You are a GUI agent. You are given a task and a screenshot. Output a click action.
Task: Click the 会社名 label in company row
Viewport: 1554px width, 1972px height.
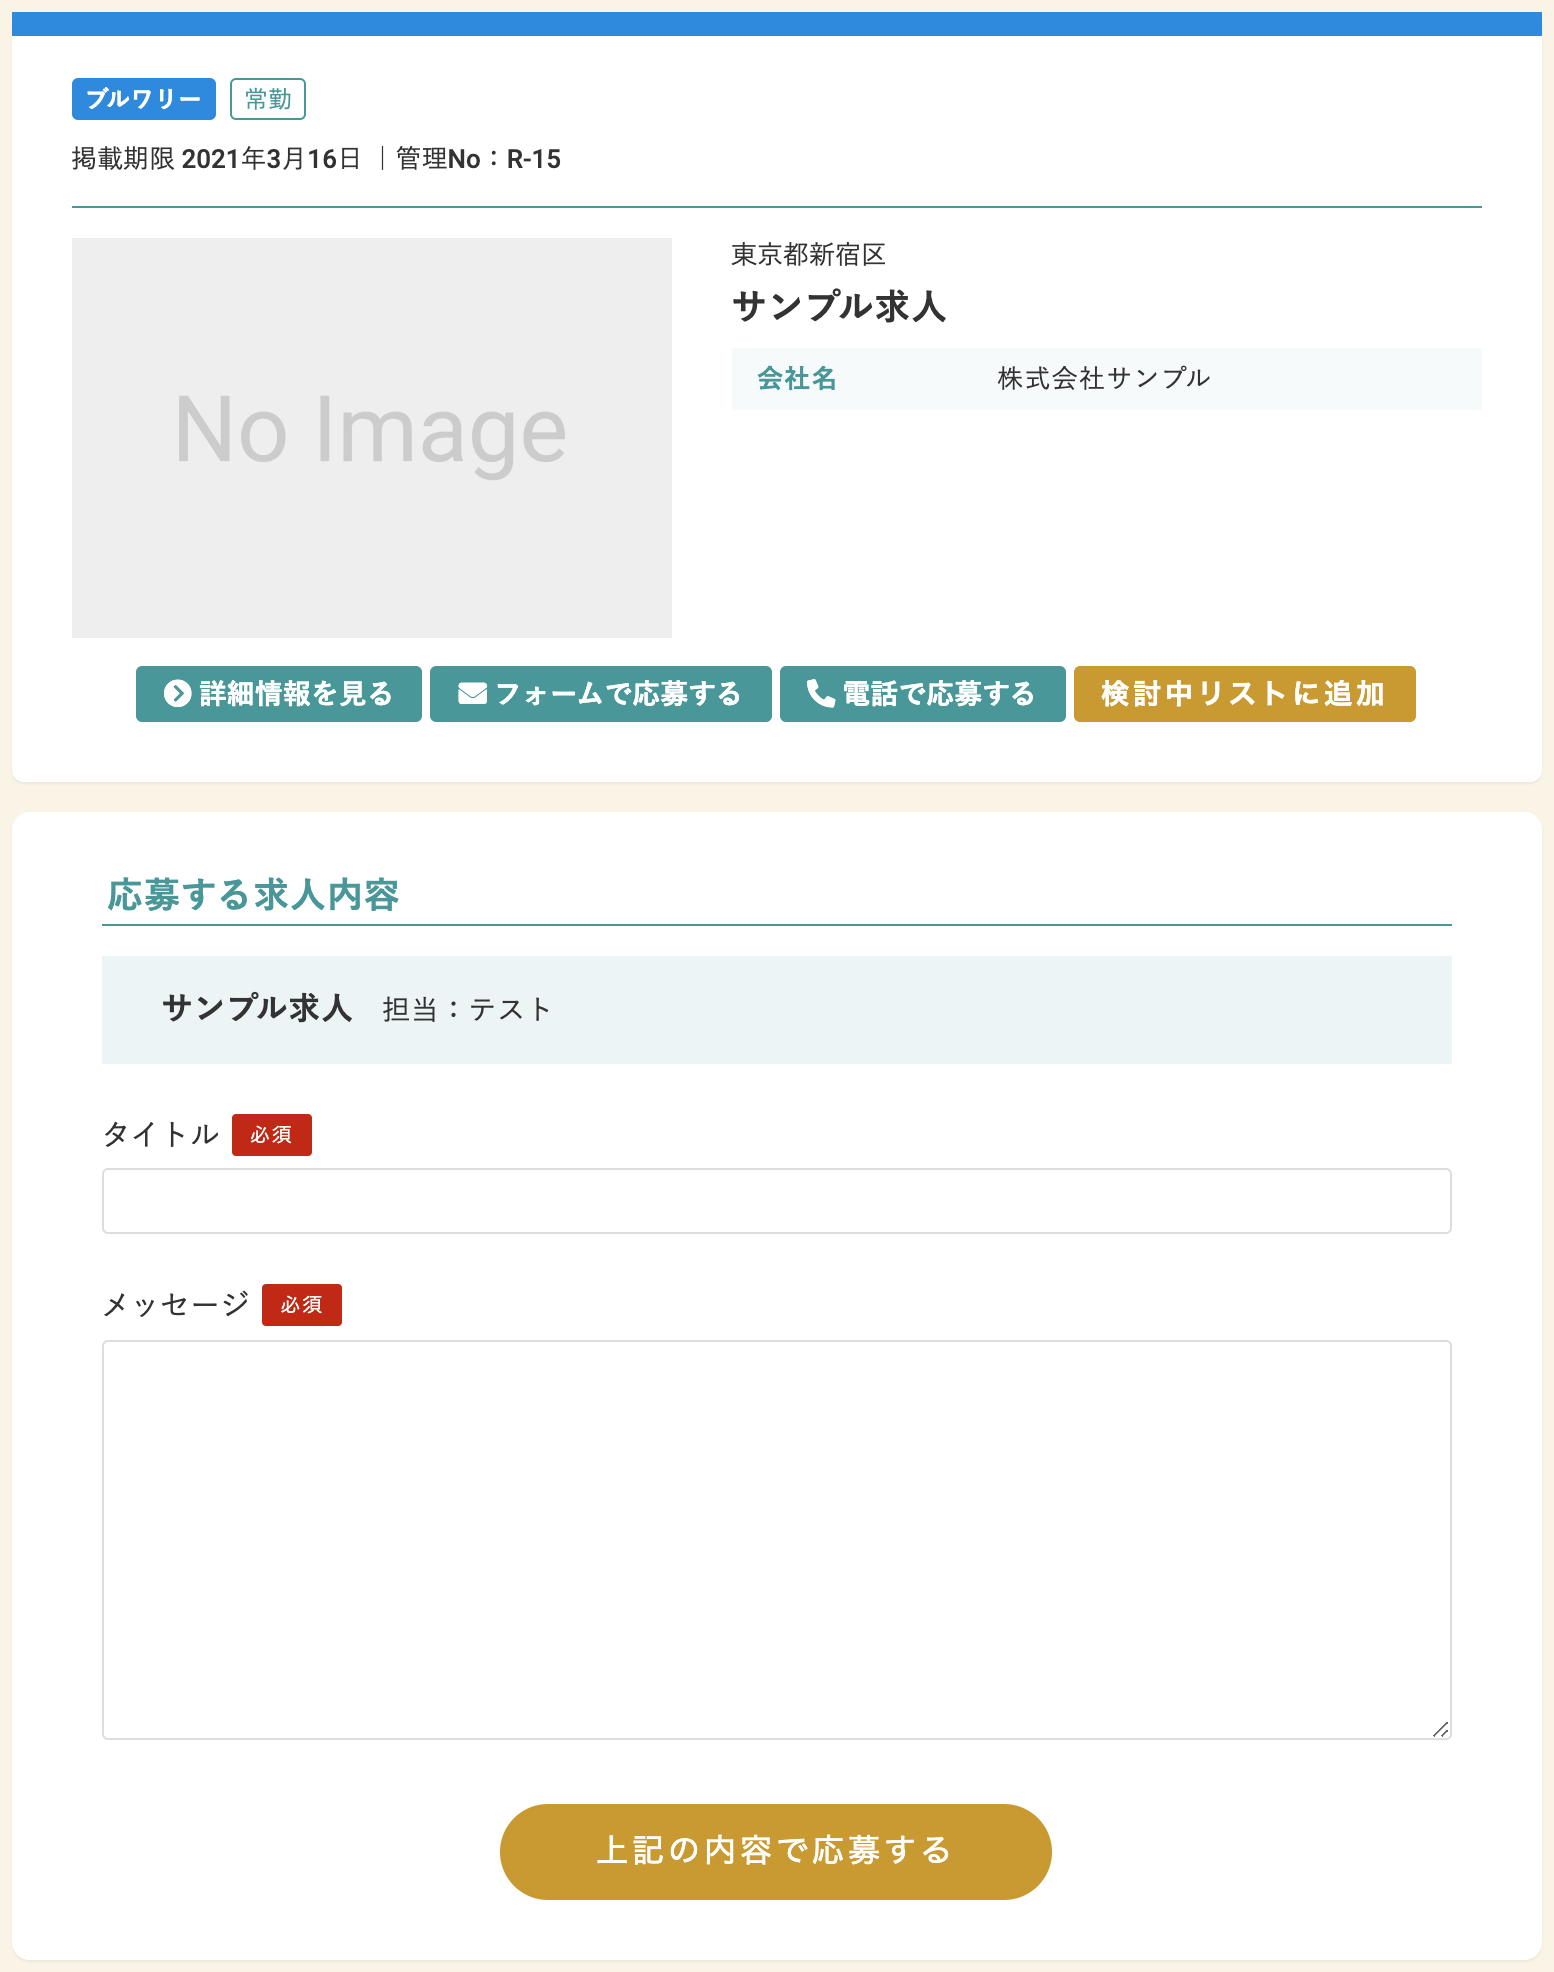tap(797, 379)
